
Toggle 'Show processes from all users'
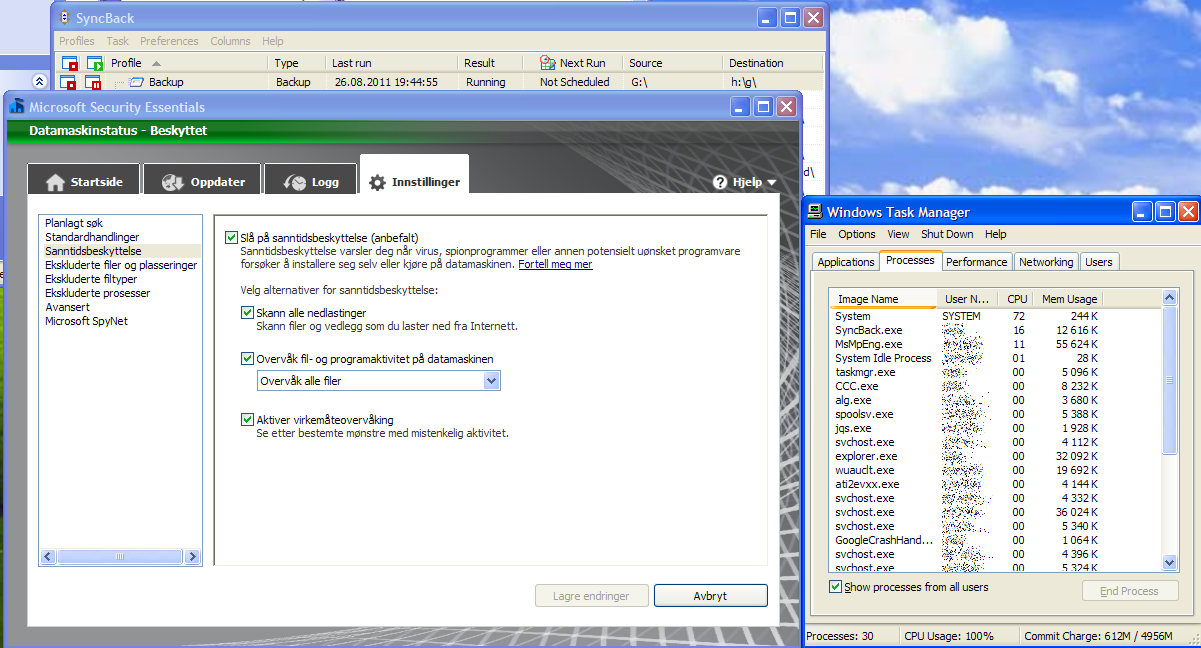click(835, 587)
